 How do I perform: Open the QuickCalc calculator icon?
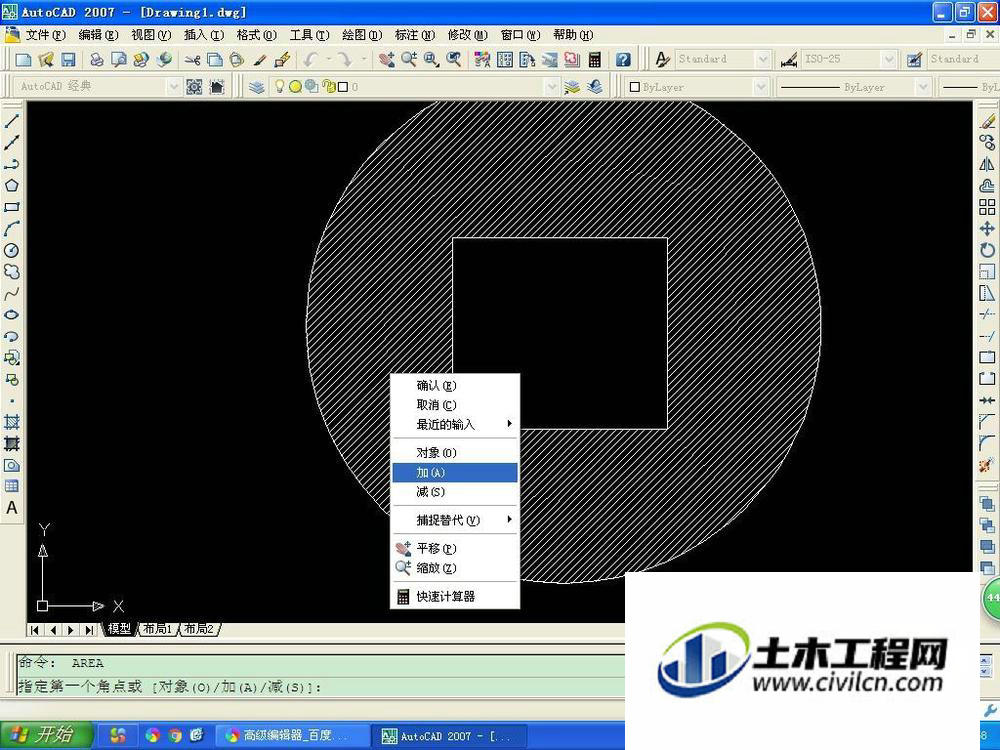pos(595,59)
